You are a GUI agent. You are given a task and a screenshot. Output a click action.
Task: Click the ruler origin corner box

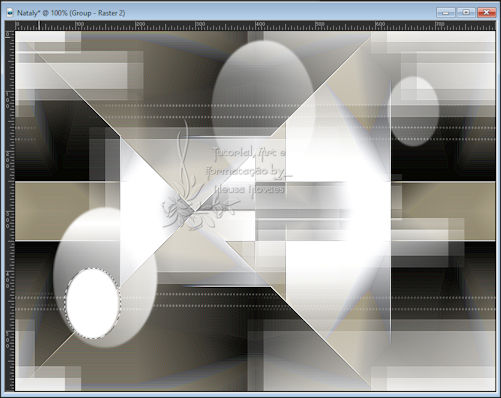(10, 26)
